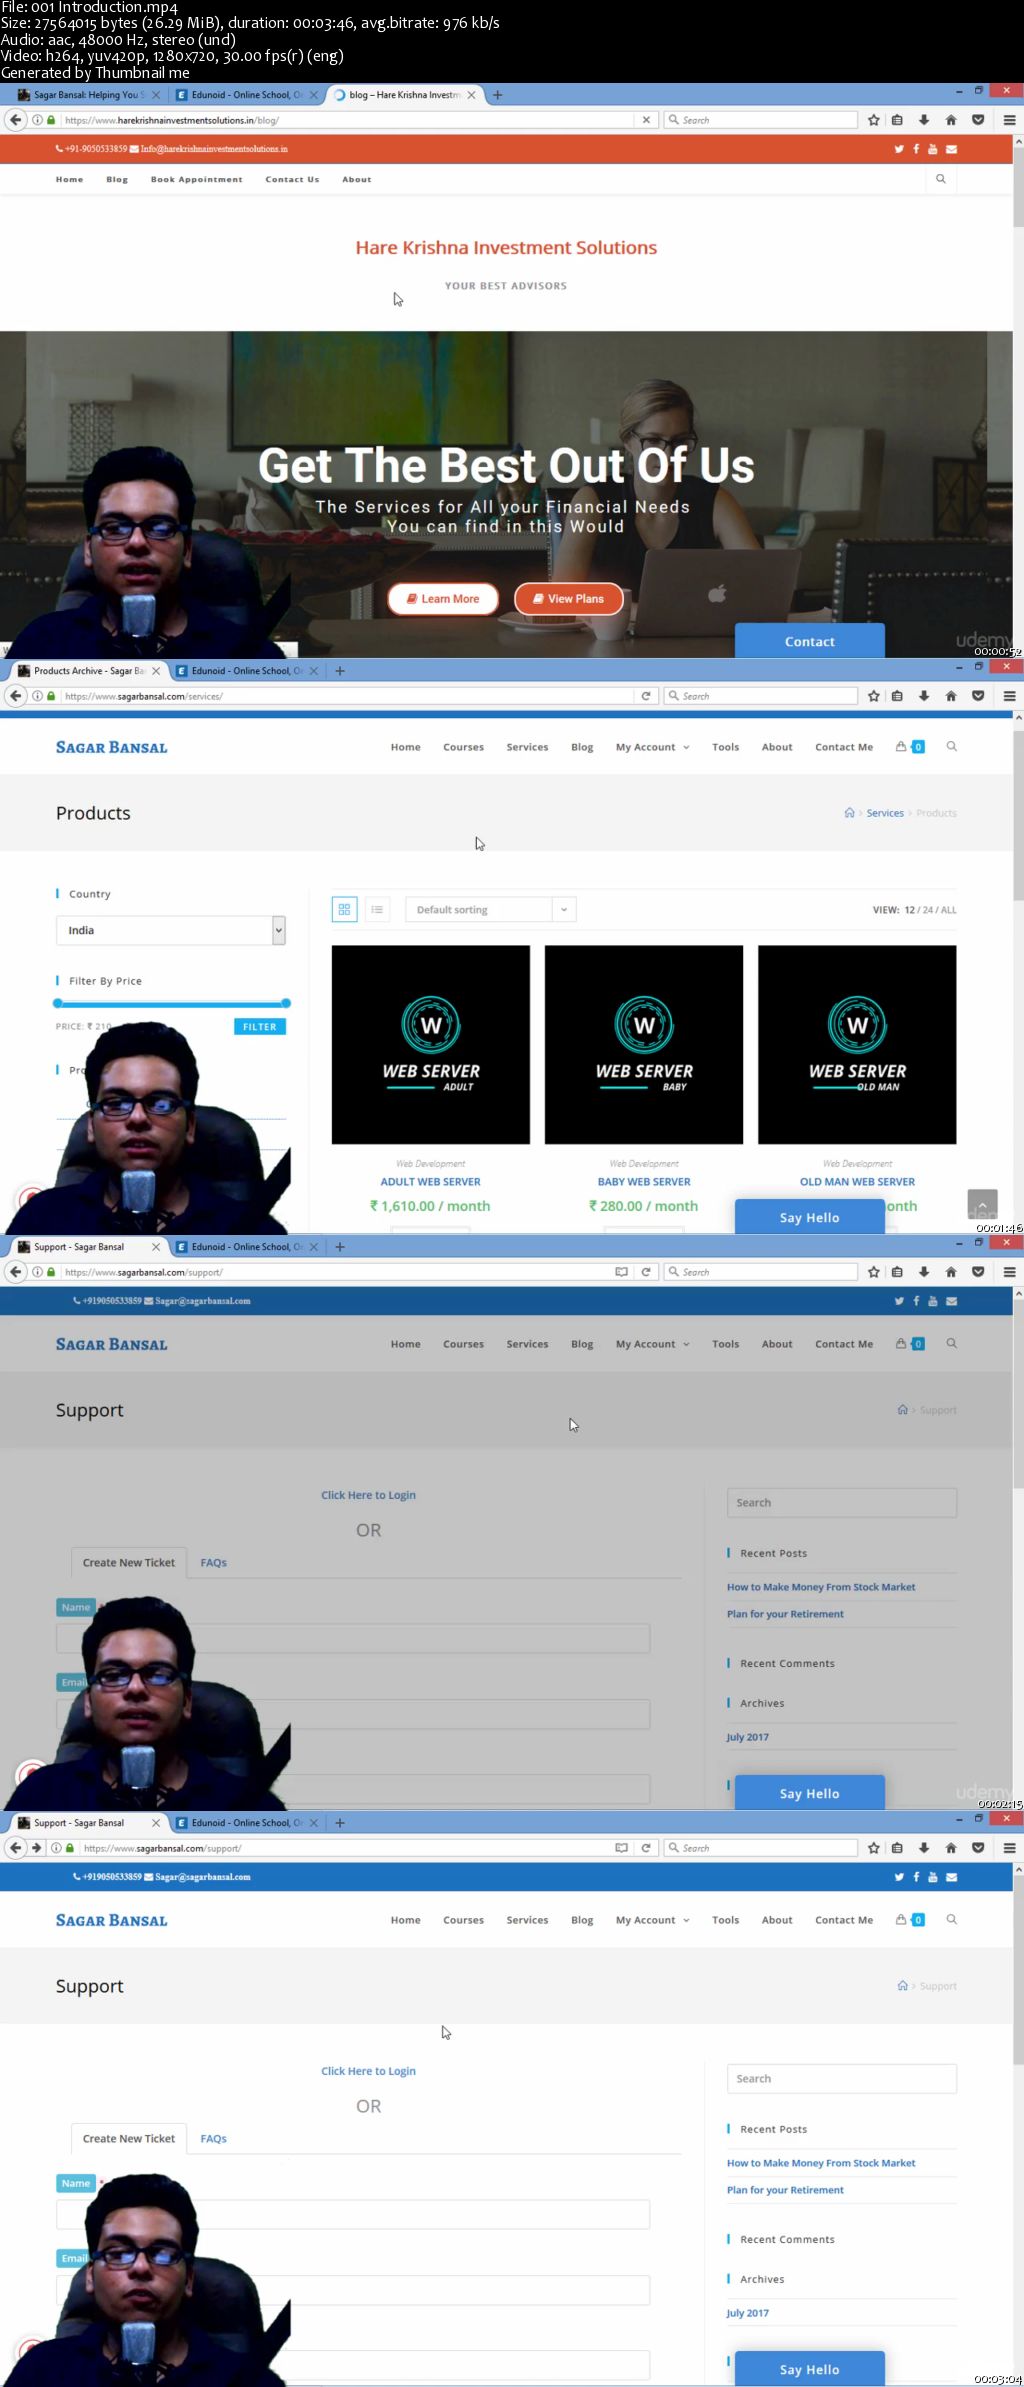
Task: Open shopping cart icon on Products page header
Action: tap(901, 747)
